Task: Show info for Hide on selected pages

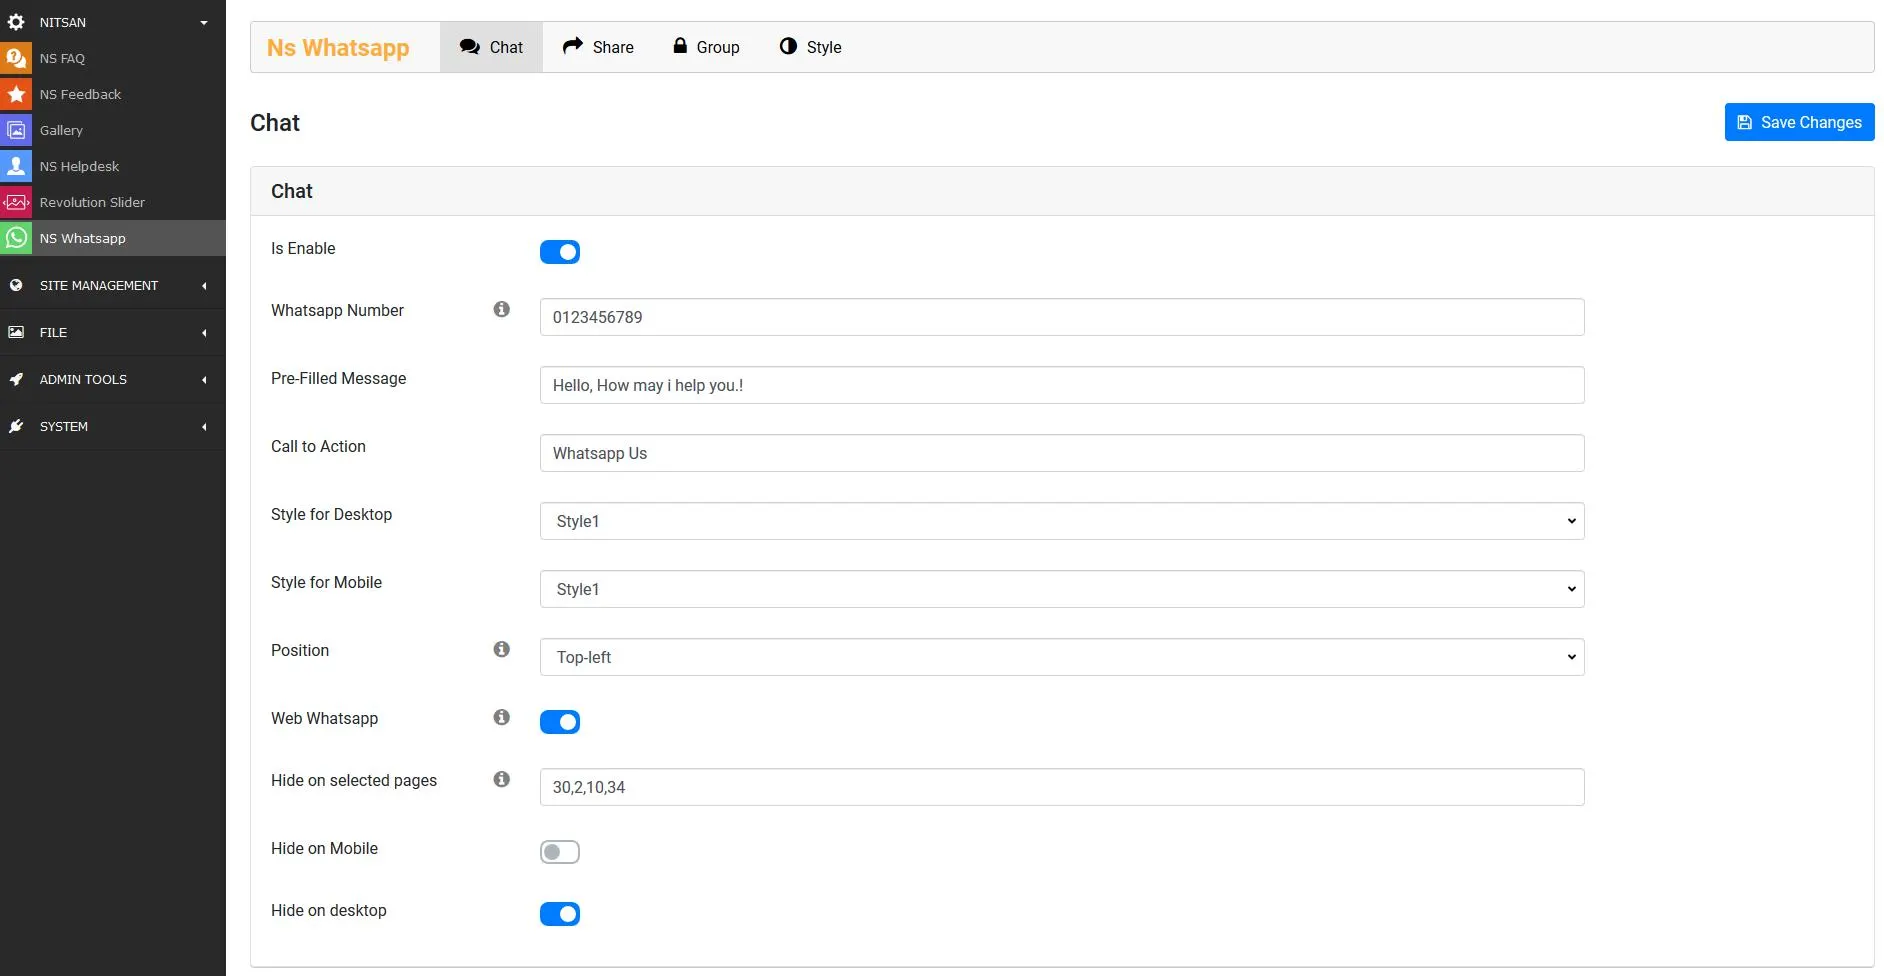Action: (502, 780)
